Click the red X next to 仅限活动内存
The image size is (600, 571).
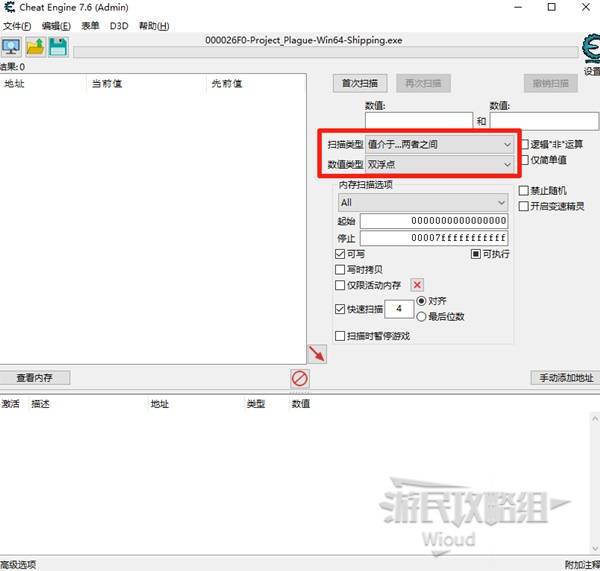coord(418,285)
